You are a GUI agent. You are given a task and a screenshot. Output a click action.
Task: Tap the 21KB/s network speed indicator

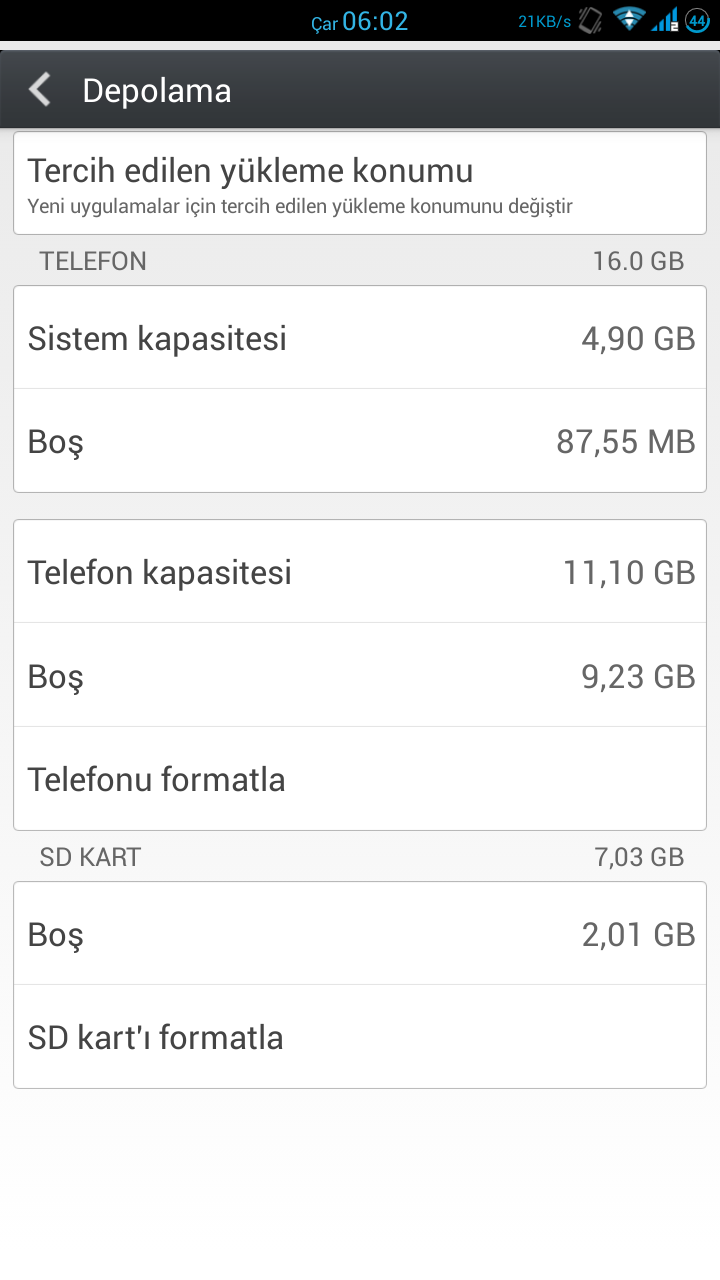pos(544,21)
